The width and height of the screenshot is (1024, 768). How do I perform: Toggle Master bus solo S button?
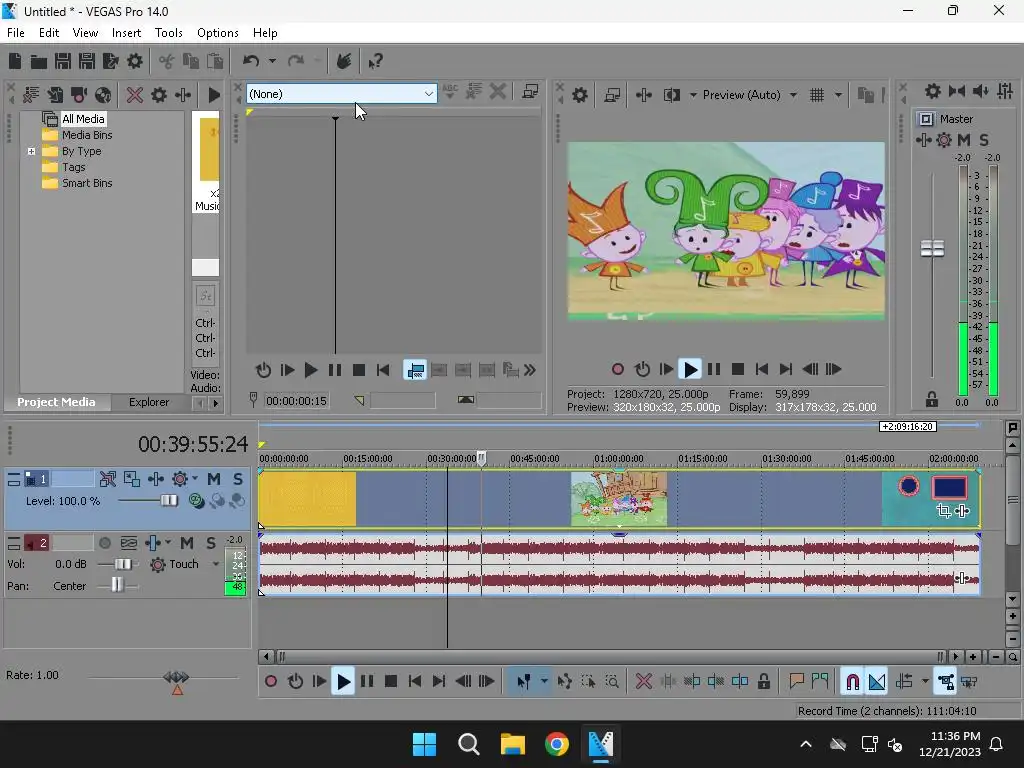pyautogui.click(x=984, y=140)
